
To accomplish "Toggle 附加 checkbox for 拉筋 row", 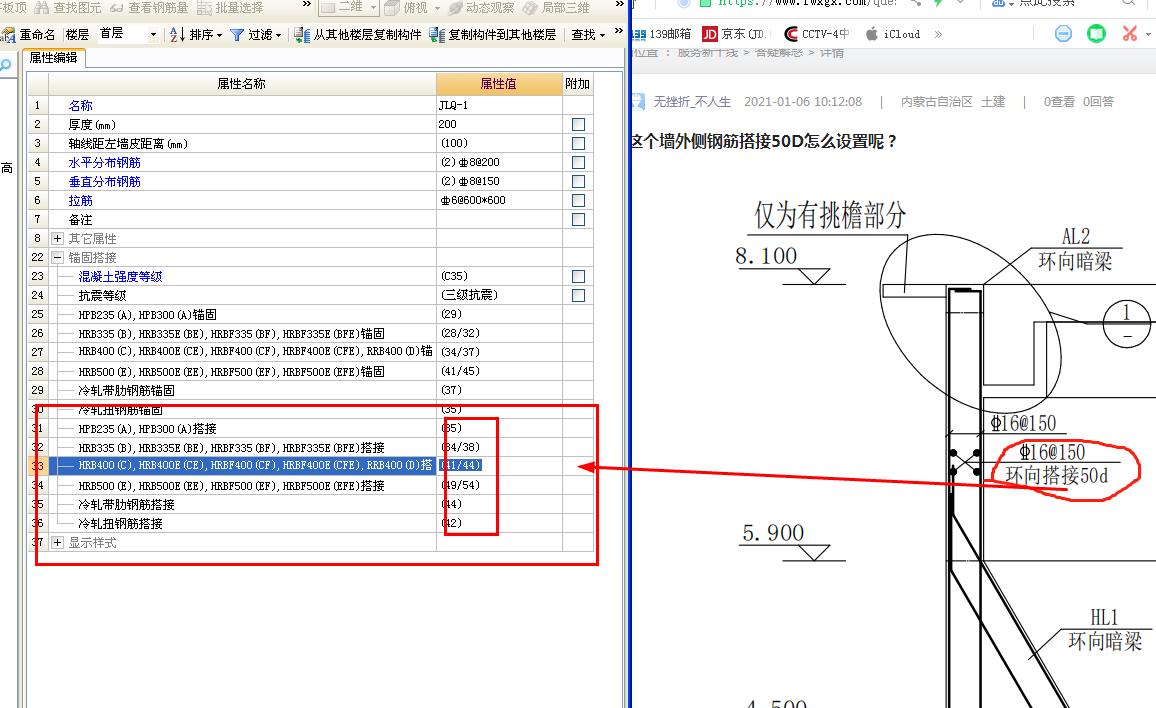I will pos(579,201).
